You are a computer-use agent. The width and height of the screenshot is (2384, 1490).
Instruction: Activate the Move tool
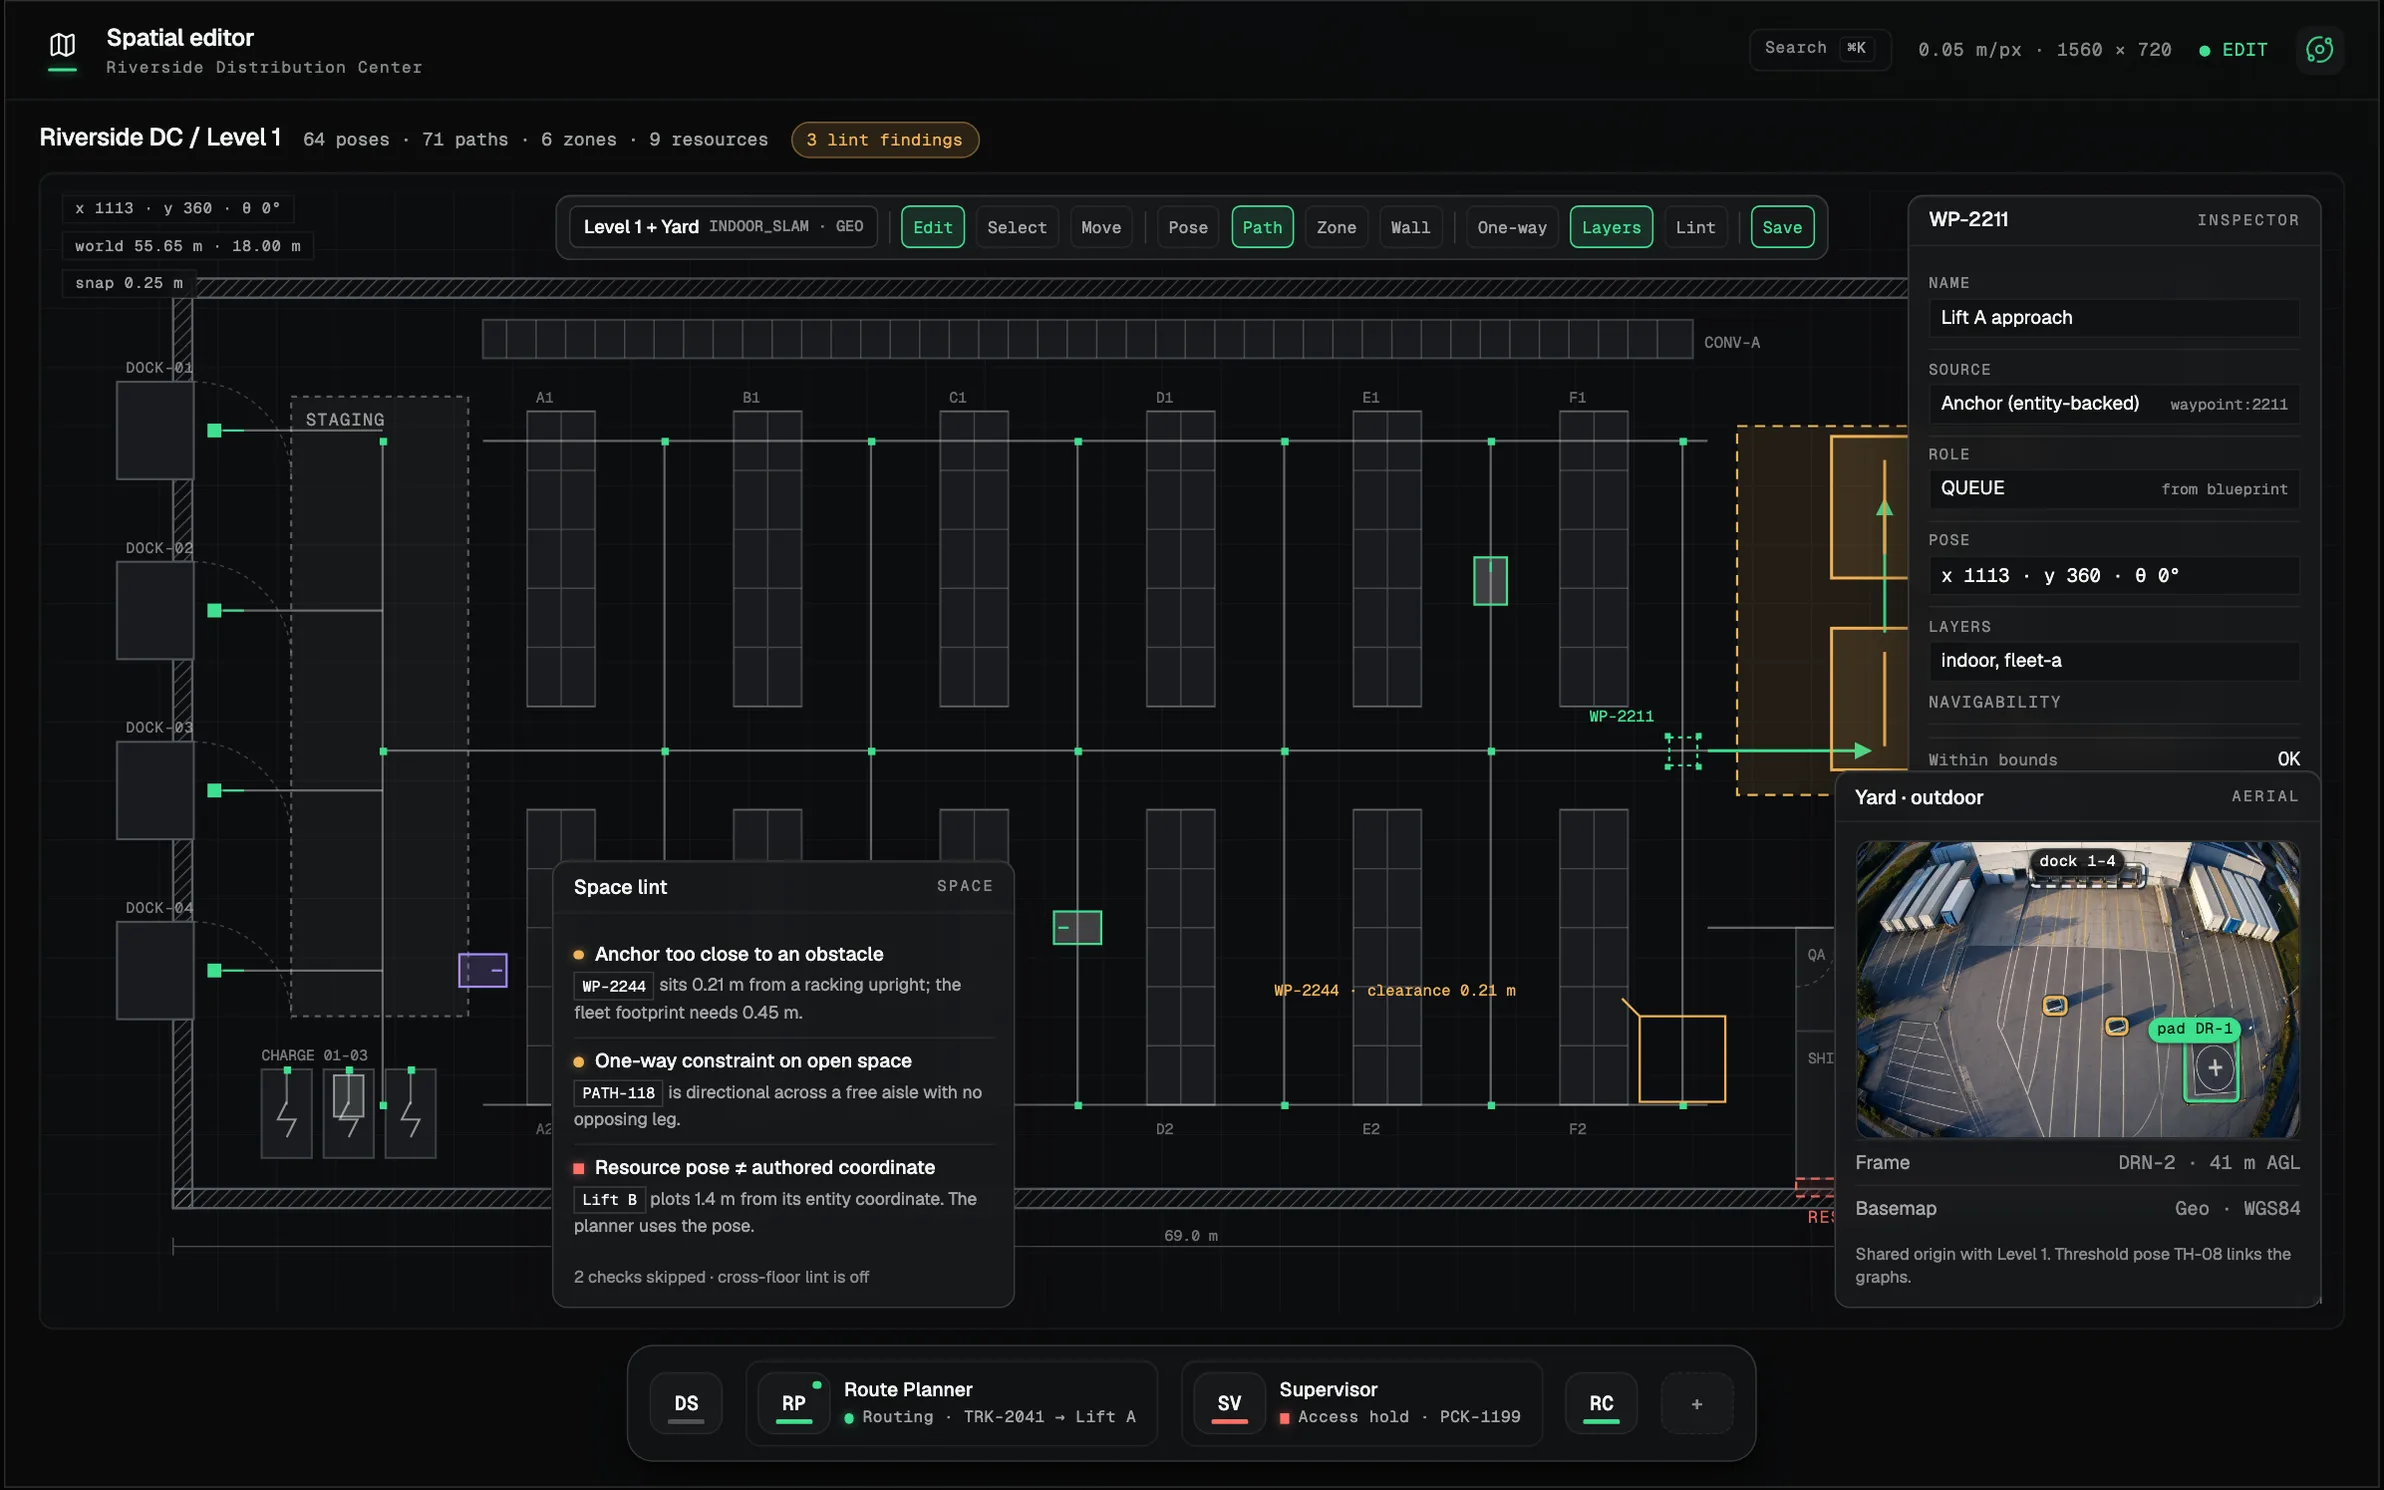[x=1101, y=227]
